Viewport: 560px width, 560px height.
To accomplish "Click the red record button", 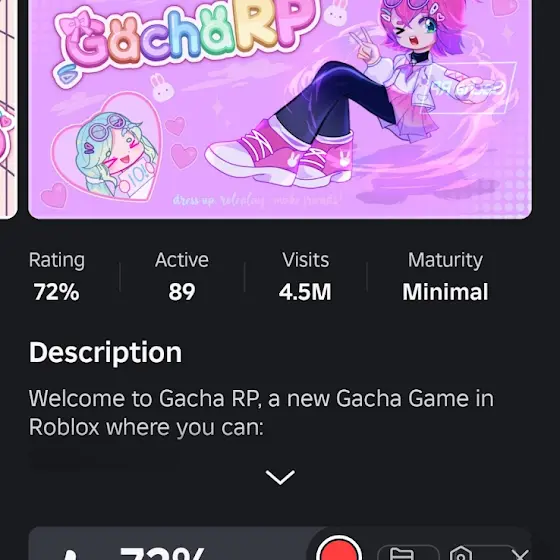I will (x=339, y=549).
